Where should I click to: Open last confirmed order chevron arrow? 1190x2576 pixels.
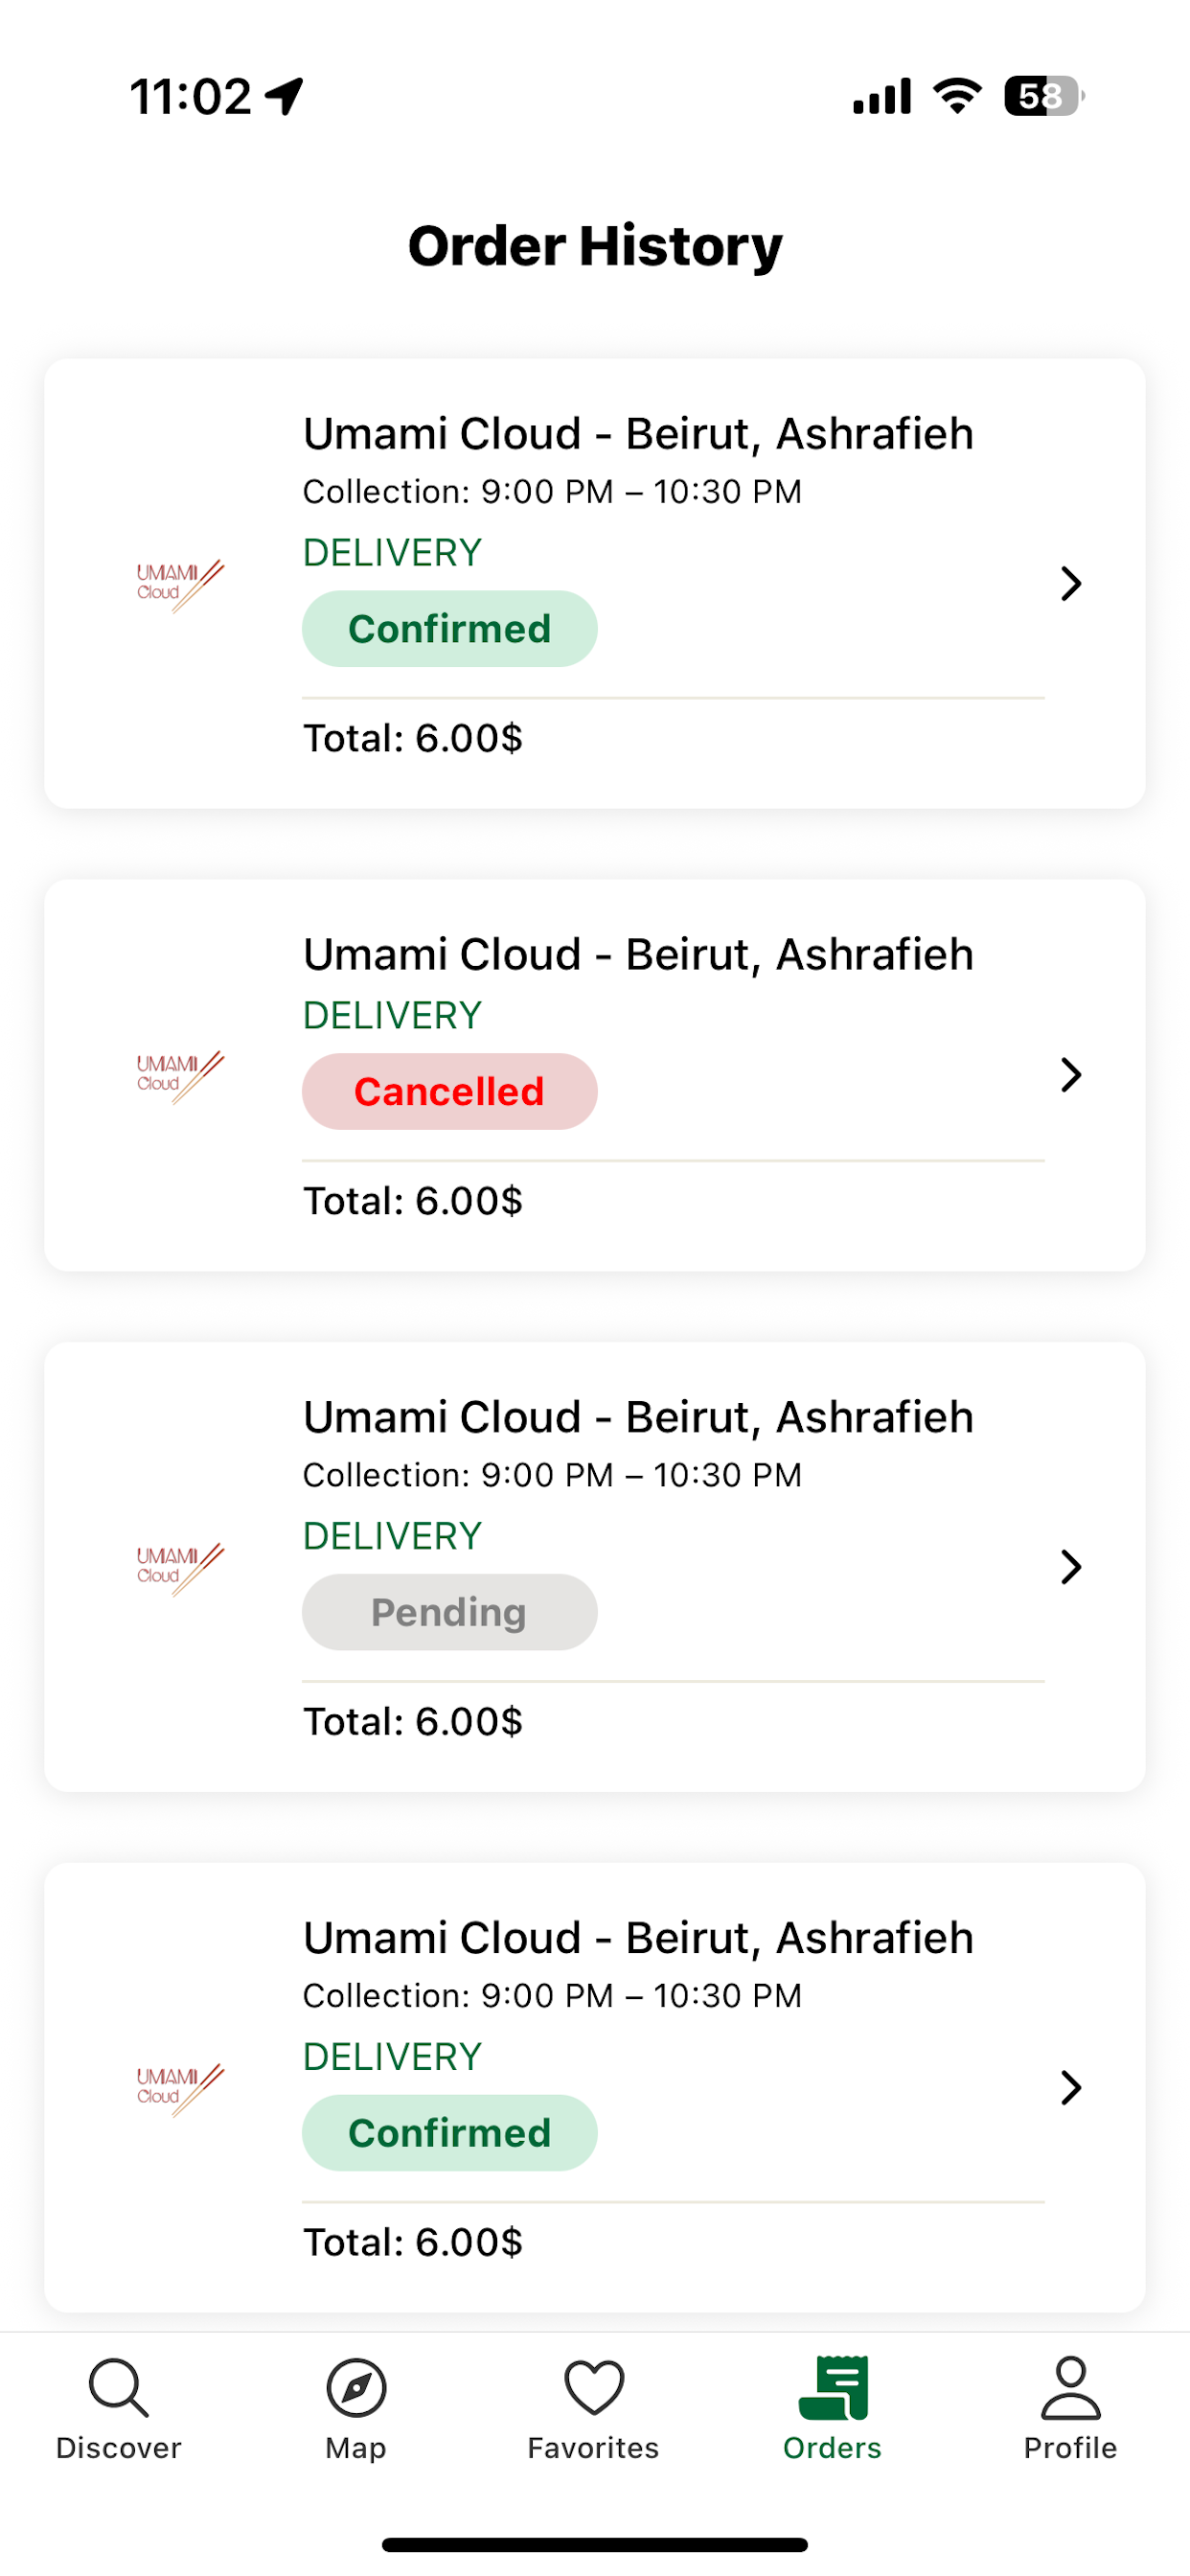tap(1070, 2088)
